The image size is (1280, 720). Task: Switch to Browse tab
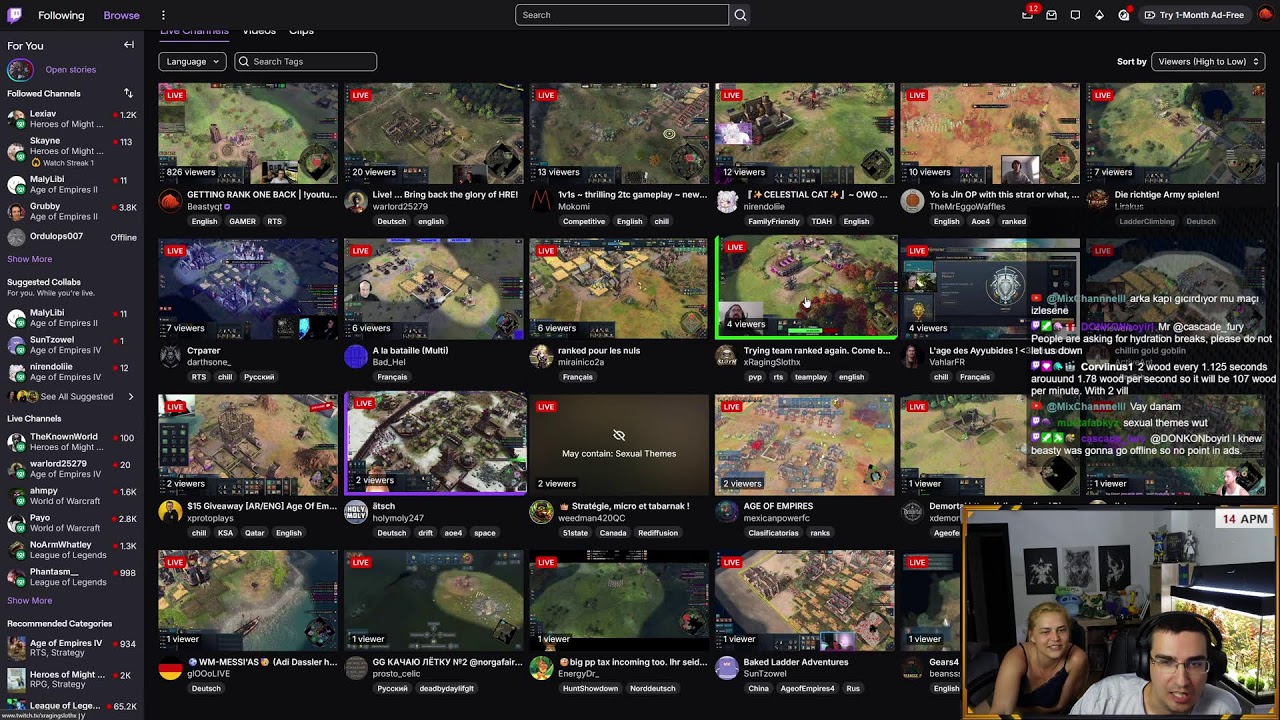coord(121,15)
